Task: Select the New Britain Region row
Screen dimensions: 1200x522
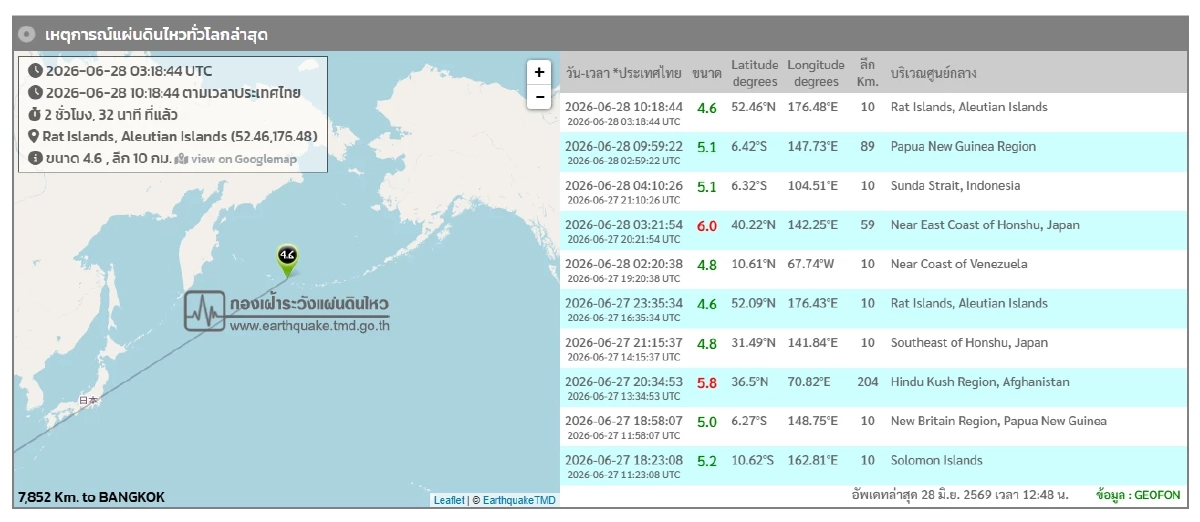Action: pos(873,427)
